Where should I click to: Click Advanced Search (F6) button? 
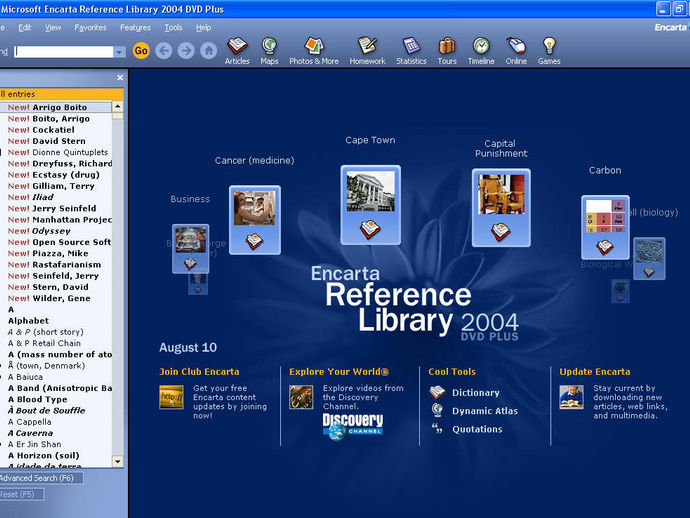(x=40, y=478)
